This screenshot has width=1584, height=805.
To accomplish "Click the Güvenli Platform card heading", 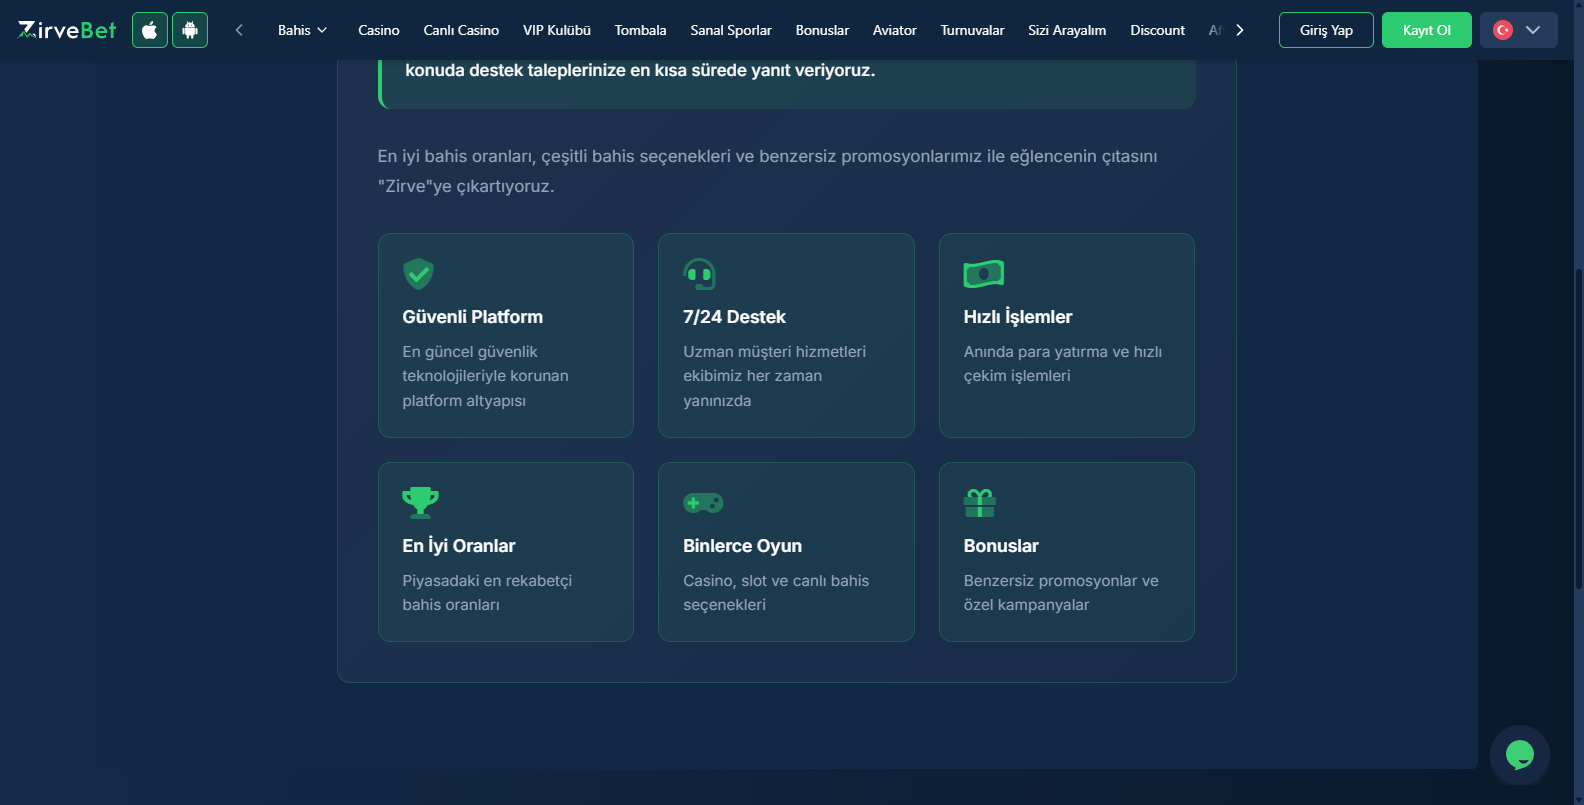I will click(x=472, y=317).
